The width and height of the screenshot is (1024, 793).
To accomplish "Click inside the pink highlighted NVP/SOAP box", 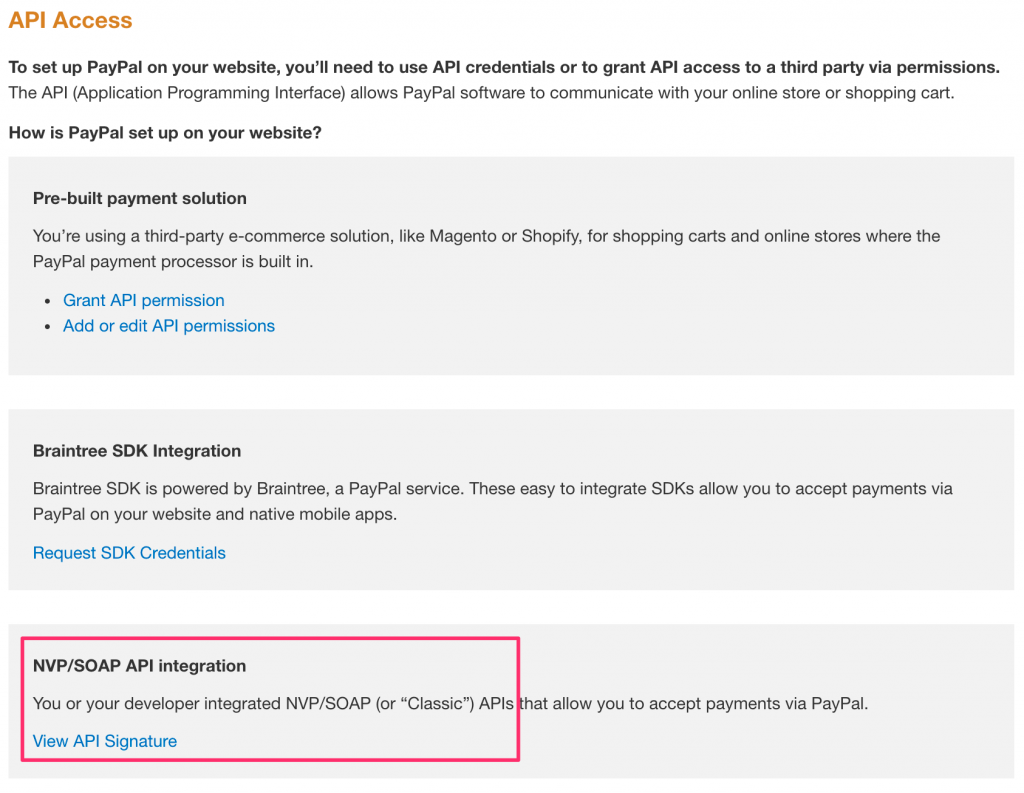I will click(x=270, y=700).
